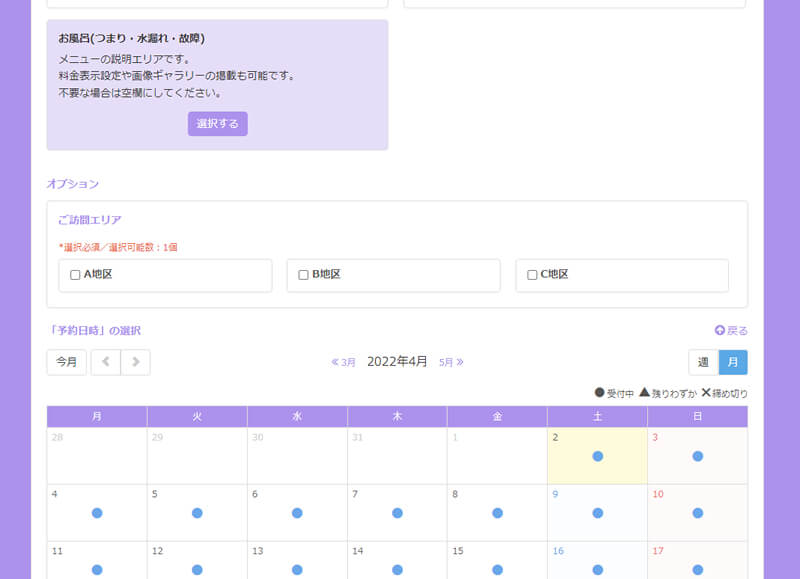Choose the available slot on April 17
Screen dimensions: 800x579
[697, 569]
